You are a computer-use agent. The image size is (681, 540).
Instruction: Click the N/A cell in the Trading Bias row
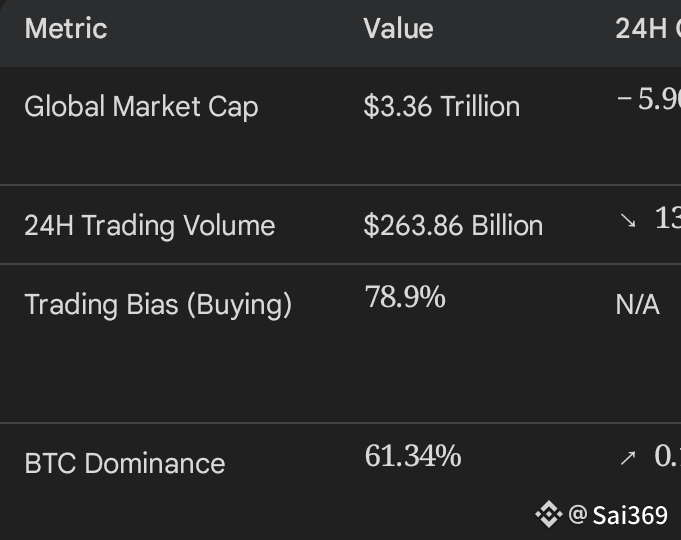pos(637,305)
